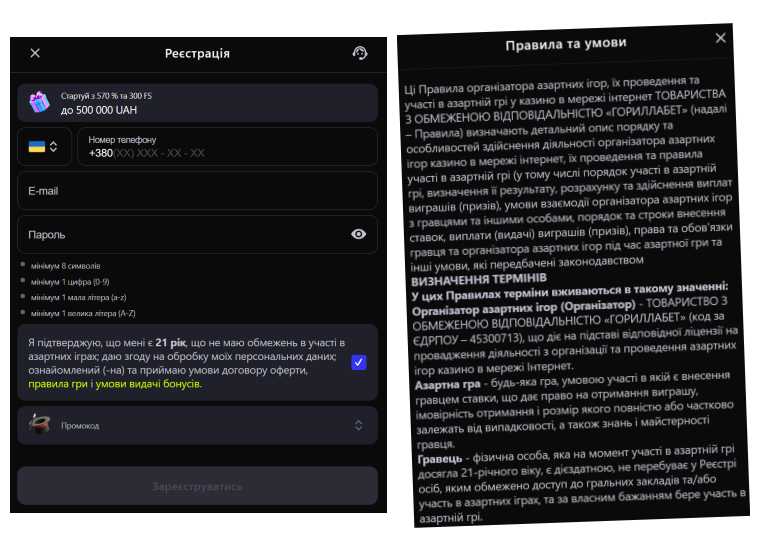This screenshot has height=550, width=760.
Task: Click the text мінімум 8 символів
Action: (65, 266)
